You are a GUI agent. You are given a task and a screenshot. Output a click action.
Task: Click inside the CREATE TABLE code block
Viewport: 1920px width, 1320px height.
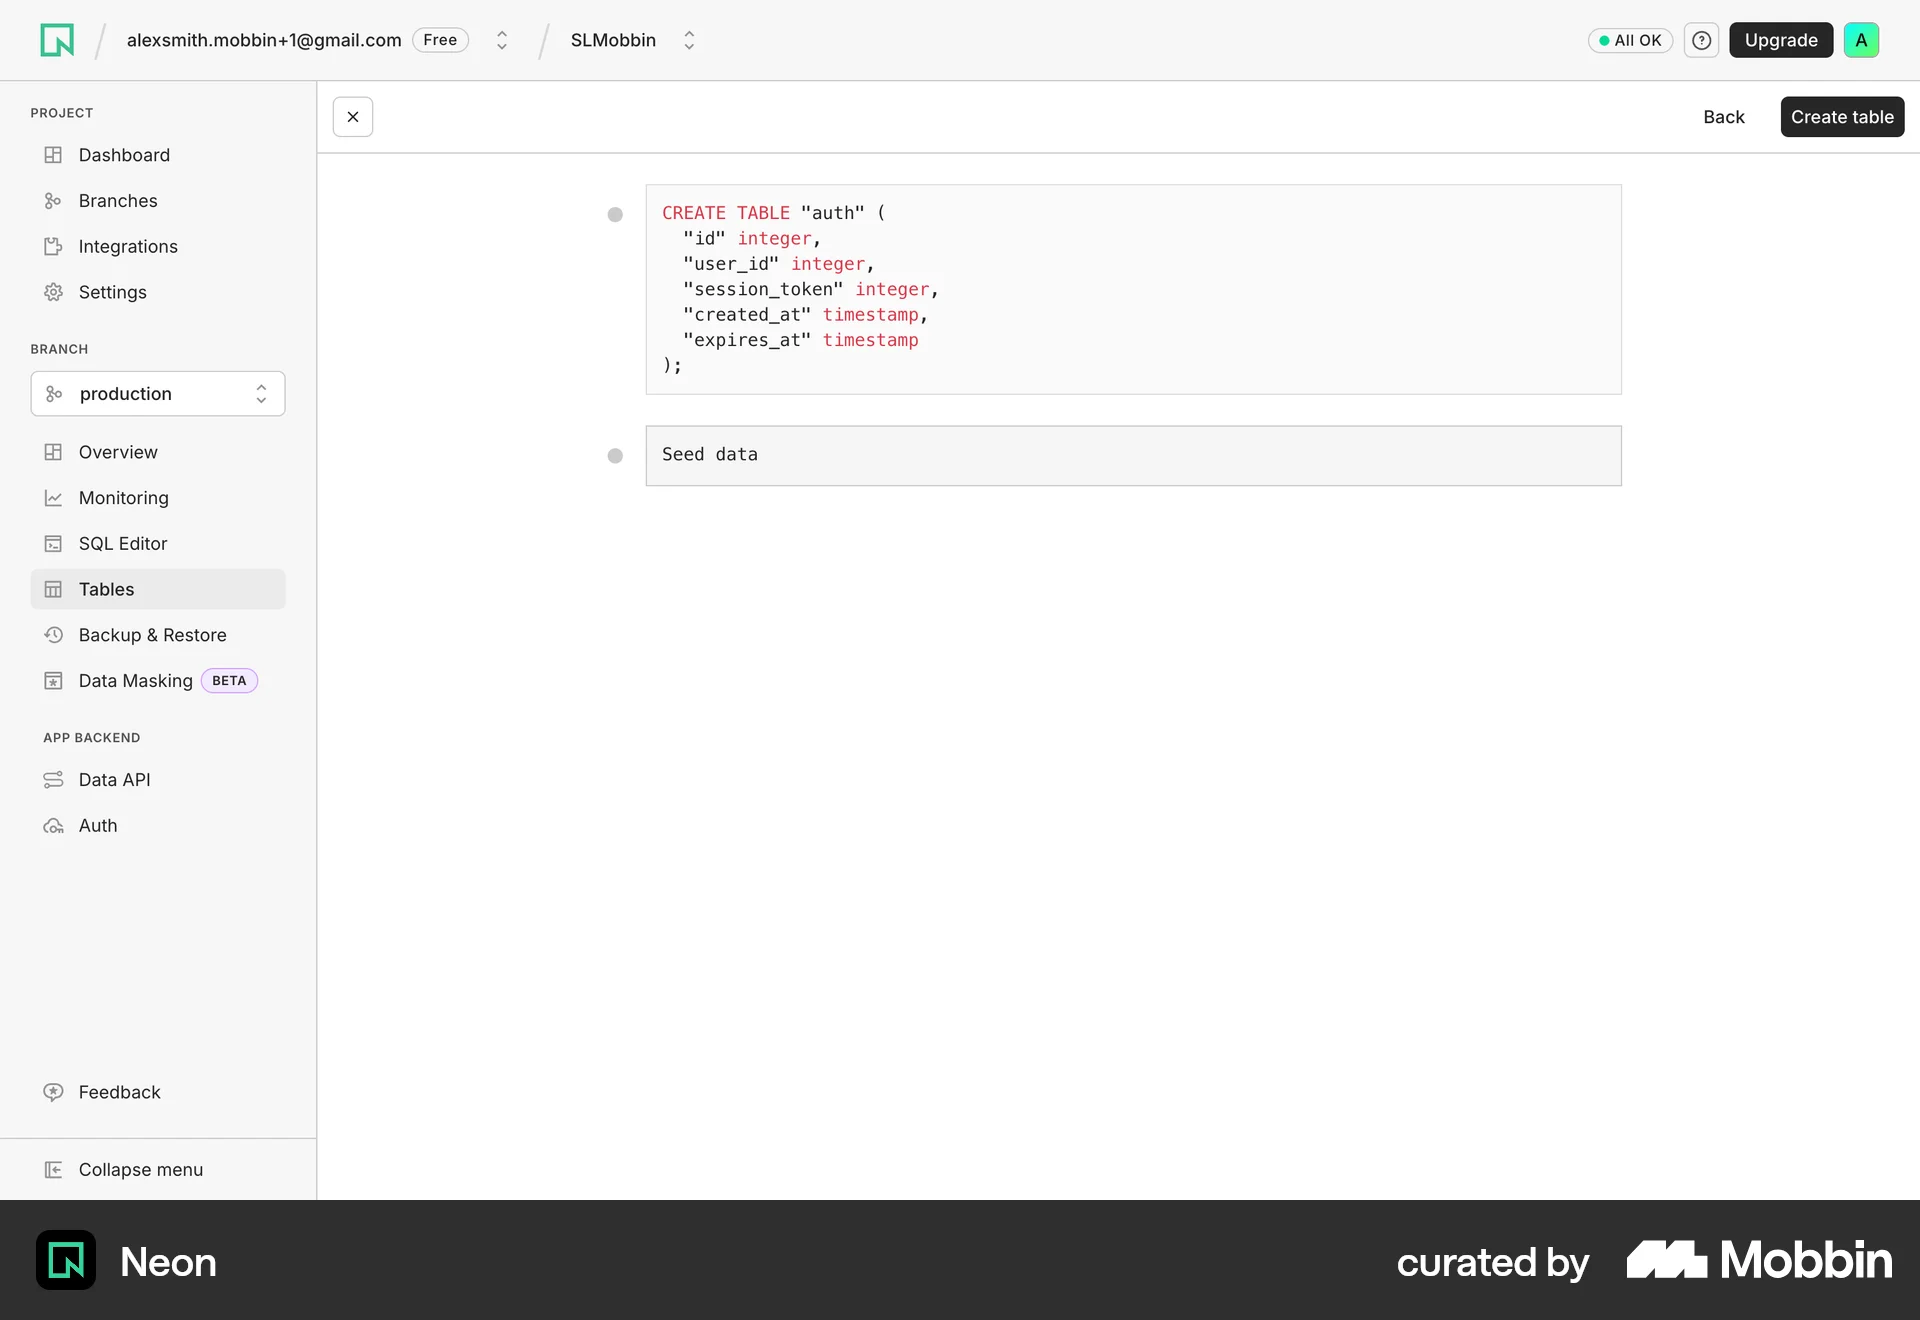1133,289
